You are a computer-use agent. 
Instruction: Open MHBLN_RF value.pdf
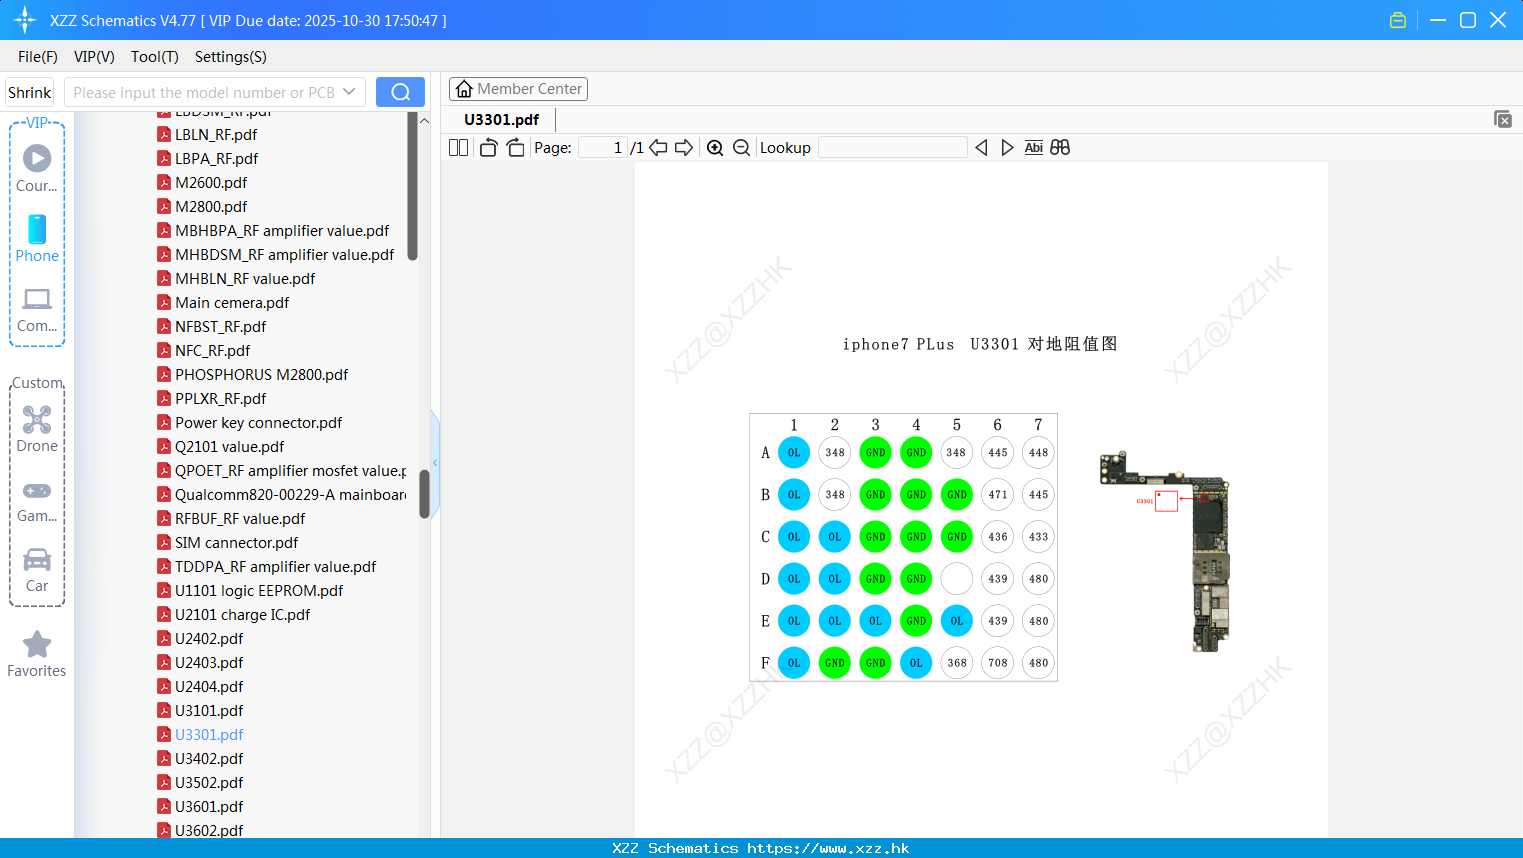pos(236,278)
